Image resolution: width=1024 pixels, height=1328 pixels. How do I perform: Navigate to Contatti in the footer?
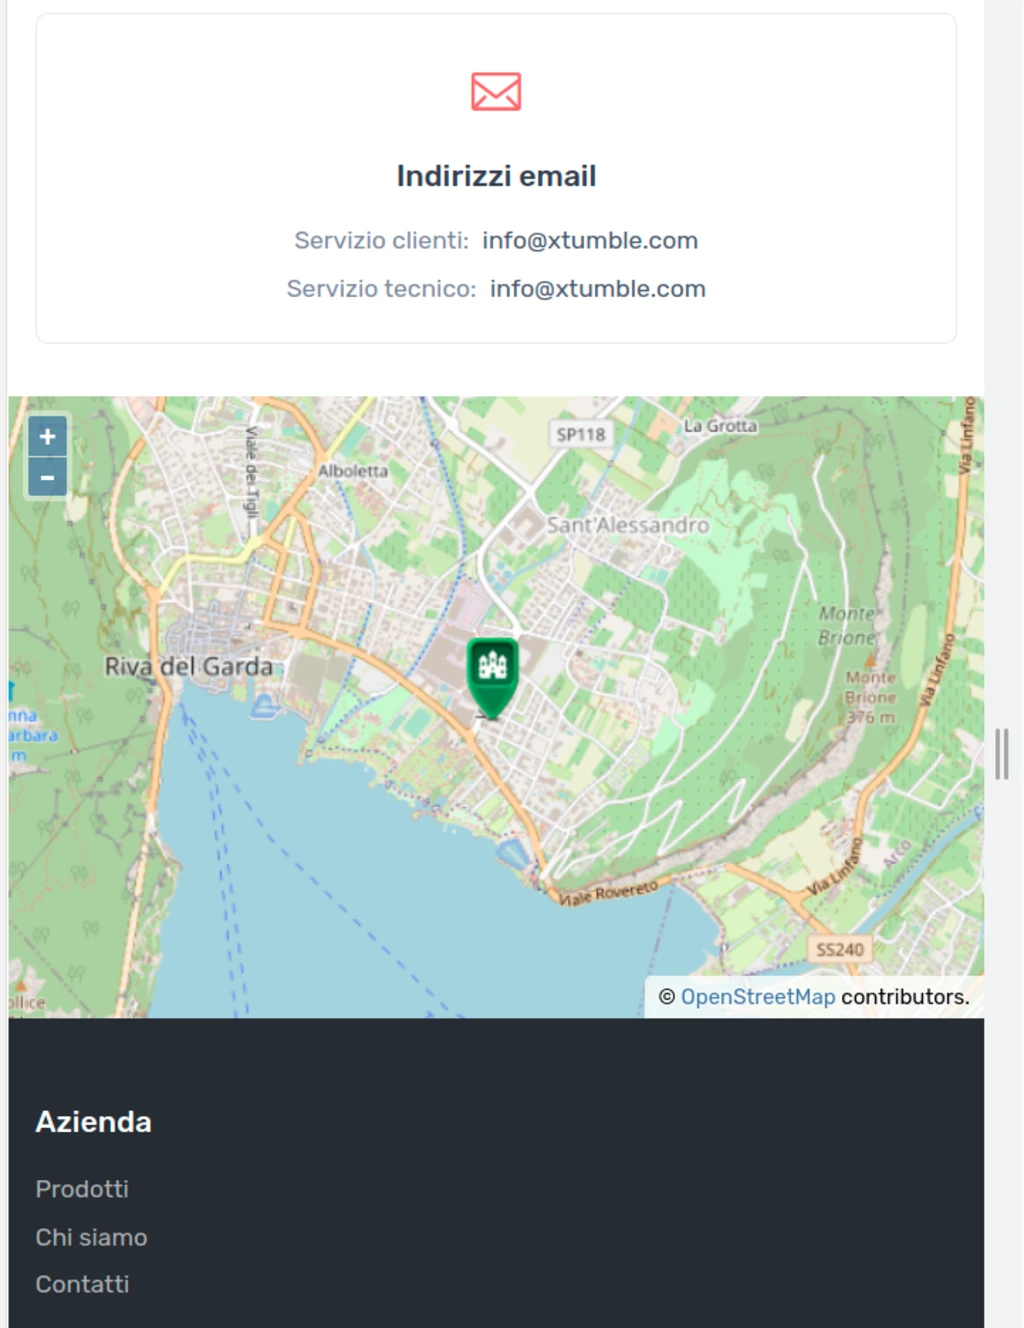pyautogui.click(x=82, y=1284)
